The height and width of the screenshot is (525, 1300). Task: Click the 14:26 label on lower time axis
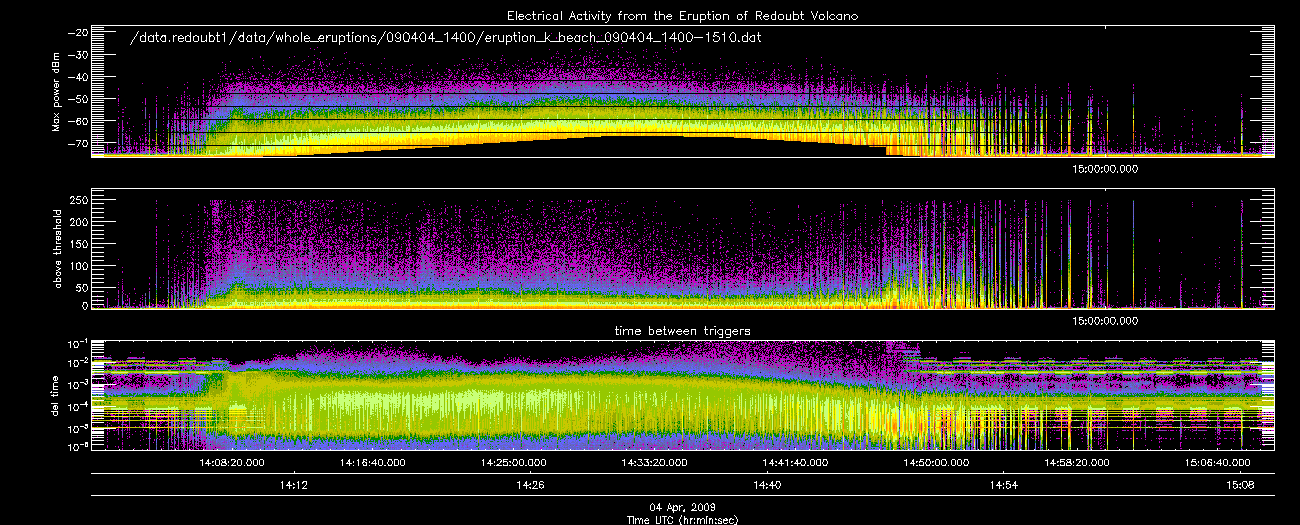coord(529,484)
